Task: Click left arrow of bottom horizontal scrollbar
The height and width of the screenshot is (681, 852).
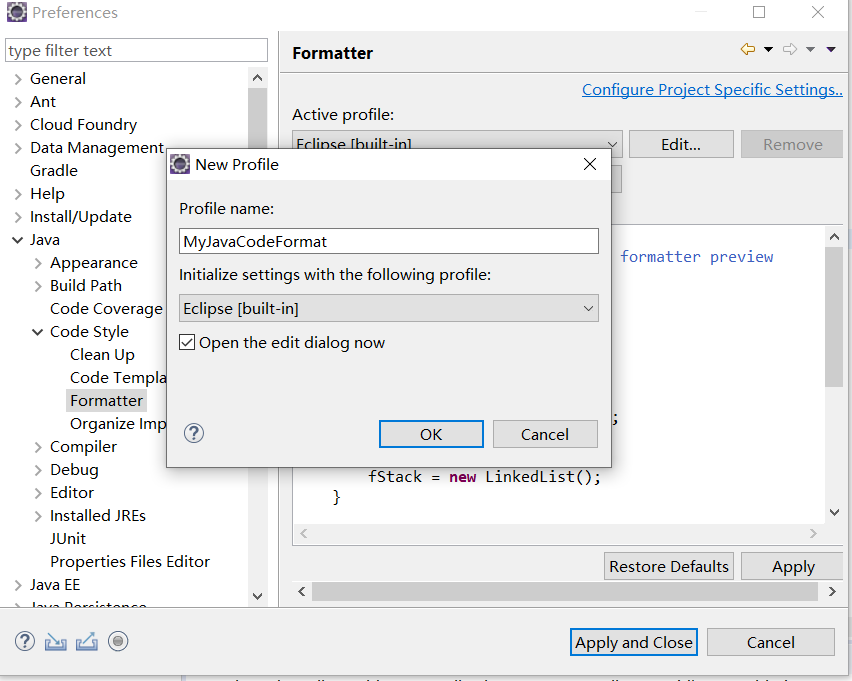Action: (302, 591)
